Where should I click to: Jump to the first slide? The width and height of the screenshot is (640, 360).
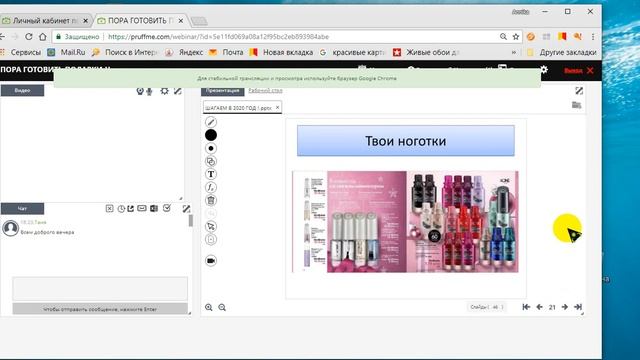tap(526, 307)
